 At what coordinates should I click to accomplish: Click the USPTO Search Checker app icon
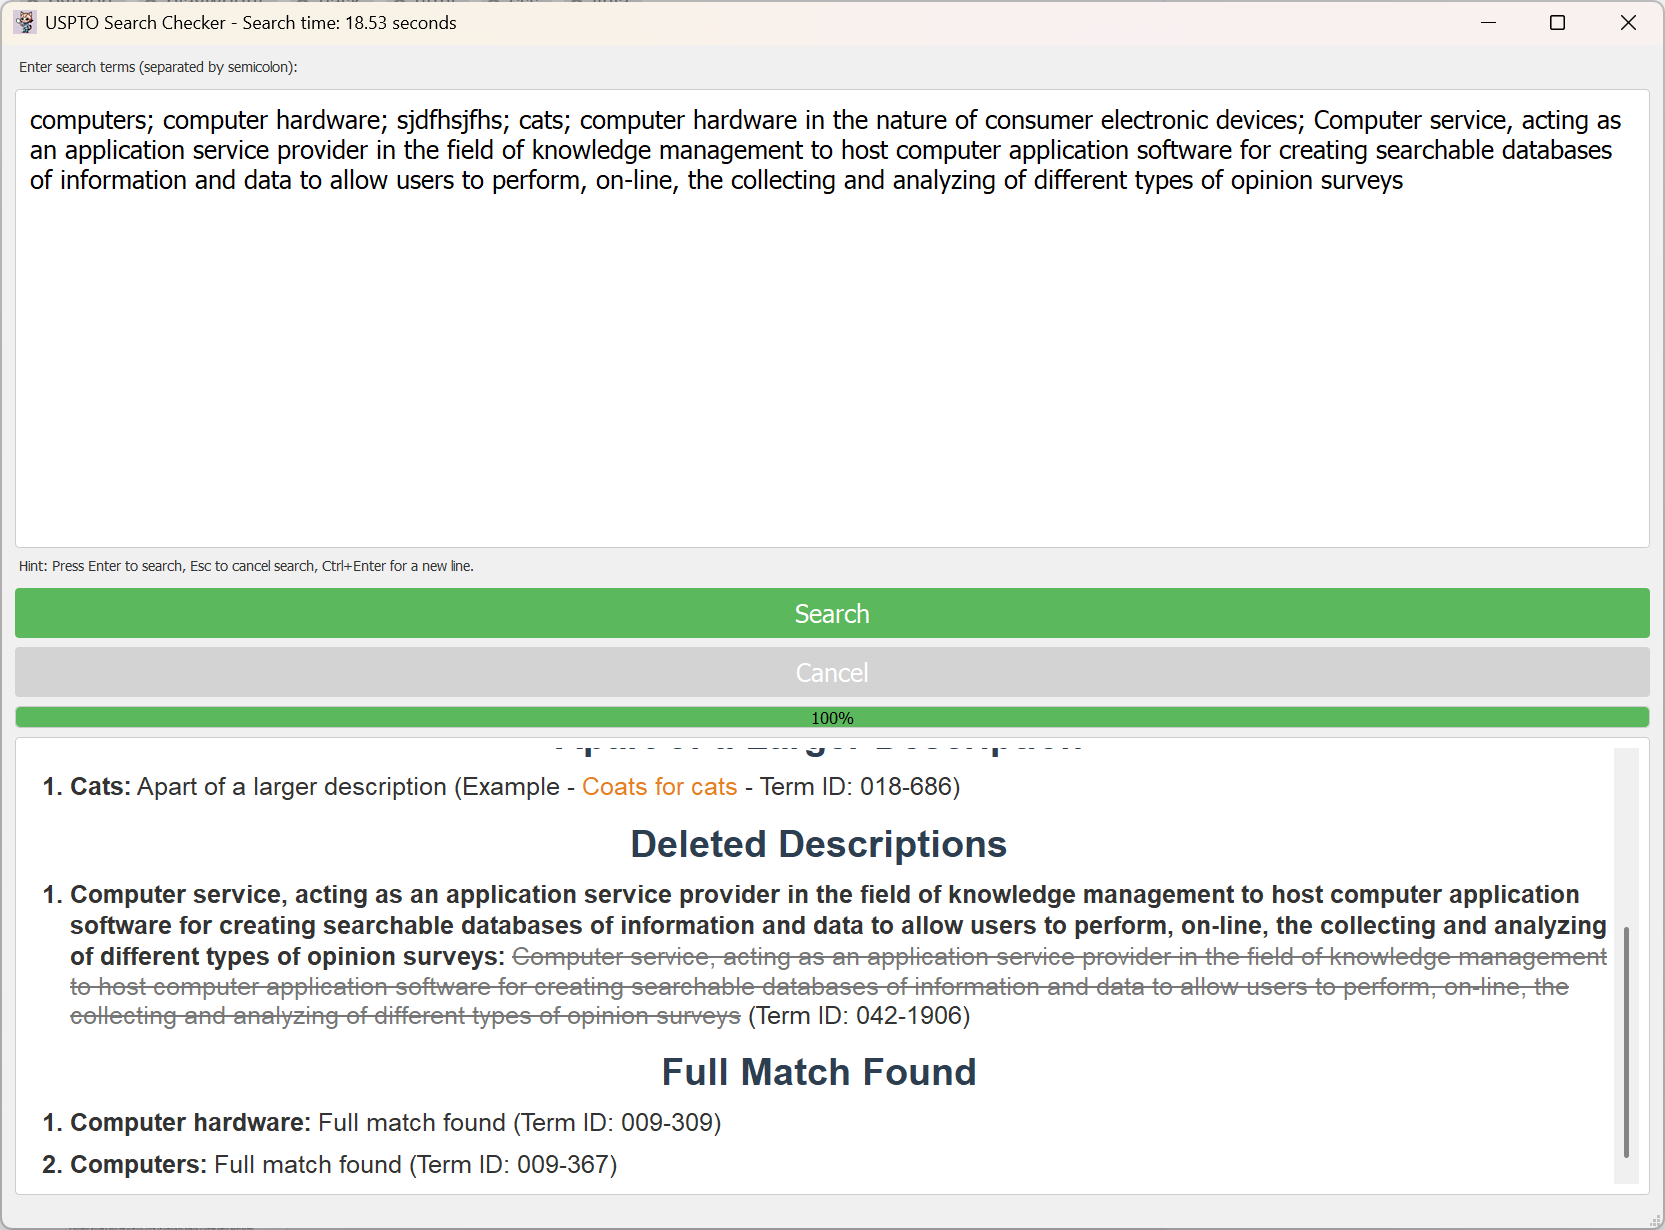tap(25, 22)
